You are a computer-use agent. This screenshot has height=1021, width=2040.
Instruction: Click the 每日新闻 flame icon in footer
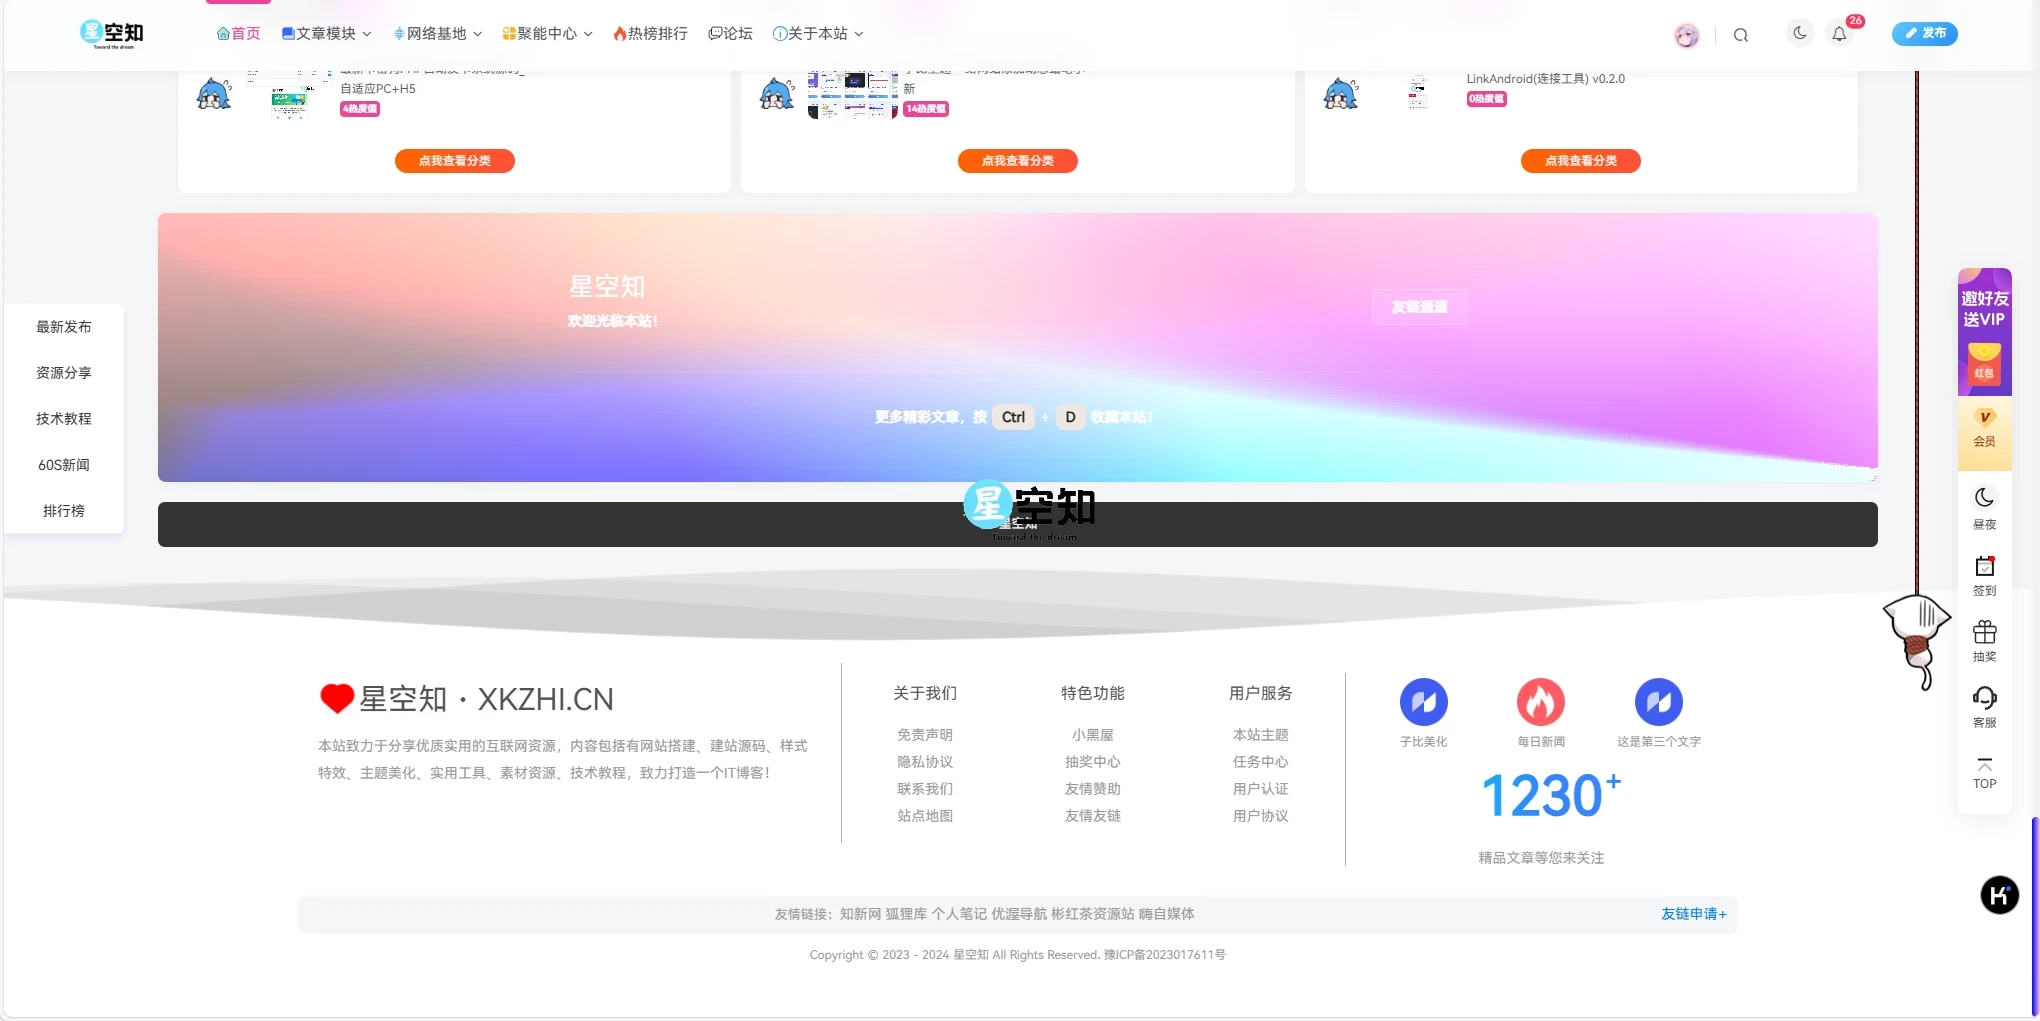click(x=1540, y=701)
